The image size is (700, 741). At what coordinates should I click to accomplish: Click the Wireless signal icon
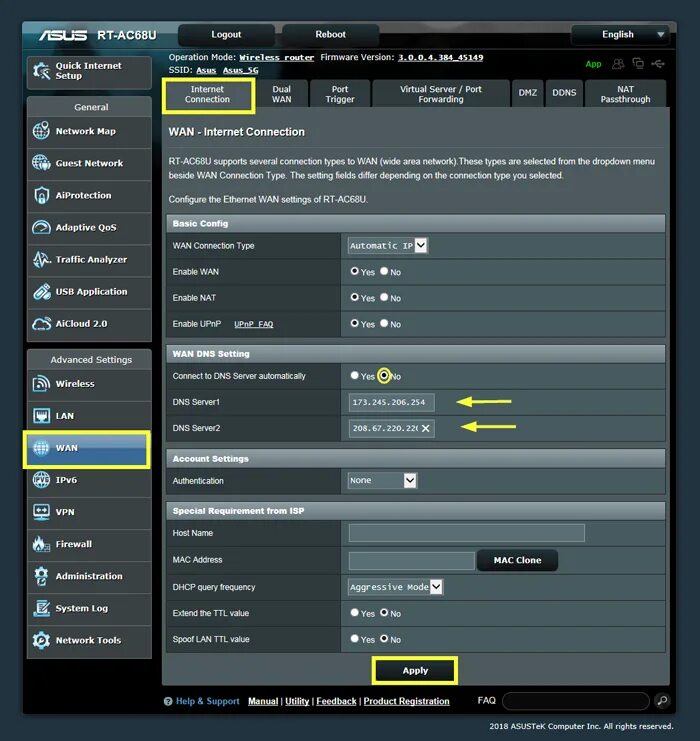41,384
